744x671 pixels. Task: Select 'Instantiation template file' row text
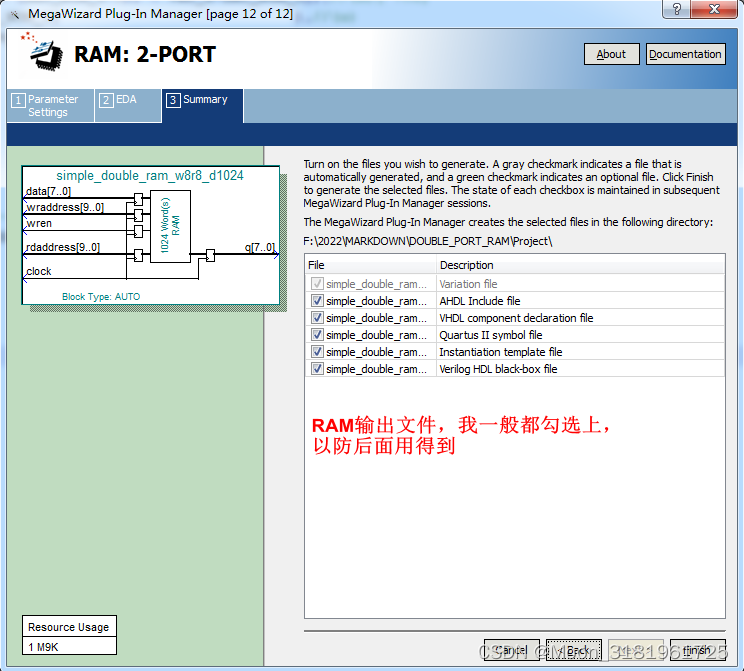pos(501,352)
